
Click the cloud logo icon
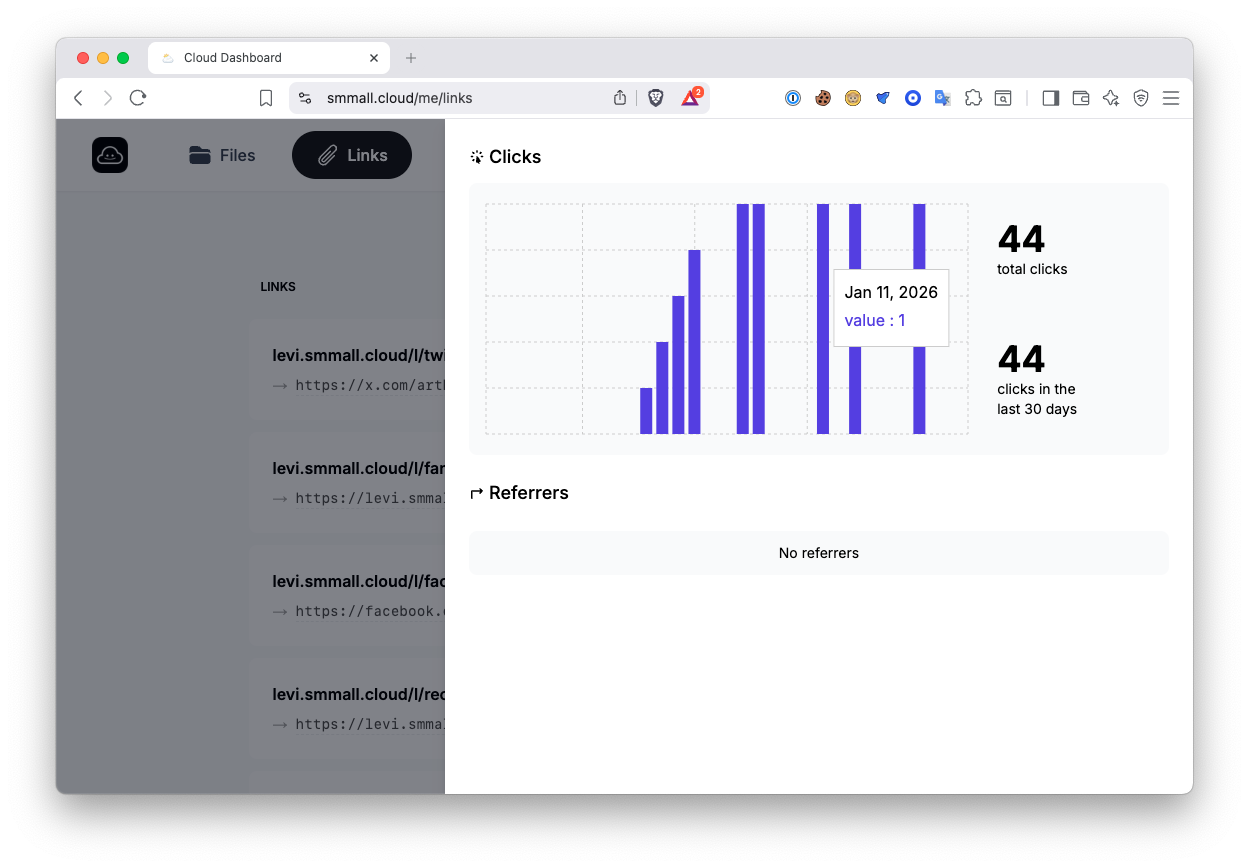click(x=110, y=155)
